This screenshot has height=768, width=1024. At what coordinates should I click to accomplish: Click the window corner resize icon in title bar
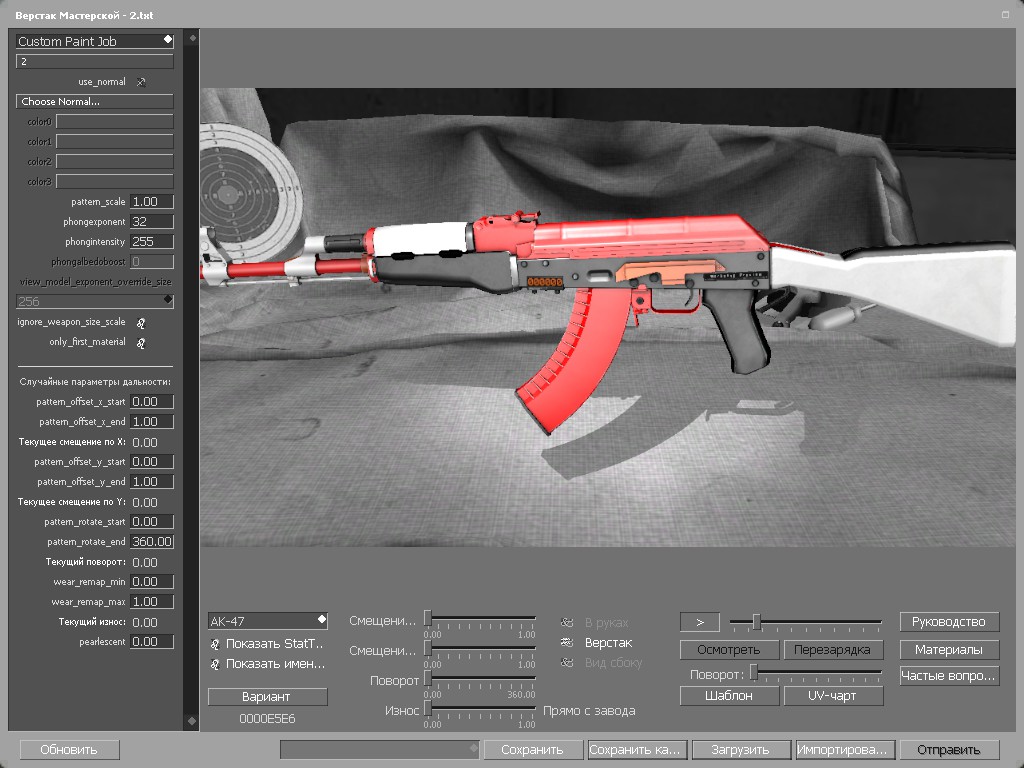coord(1005,14)
